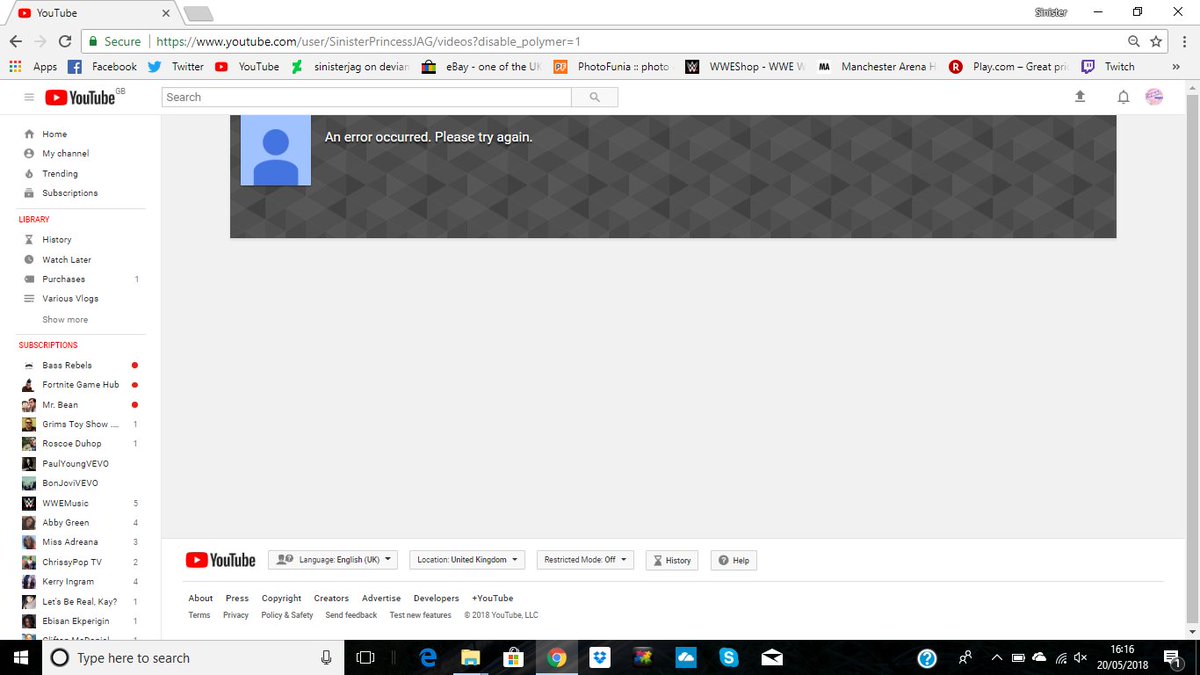Image resolution: width=1200 pixels, height=675 pixels.
Task: Open the Windows Start button
Action: [x=20, y=658]
